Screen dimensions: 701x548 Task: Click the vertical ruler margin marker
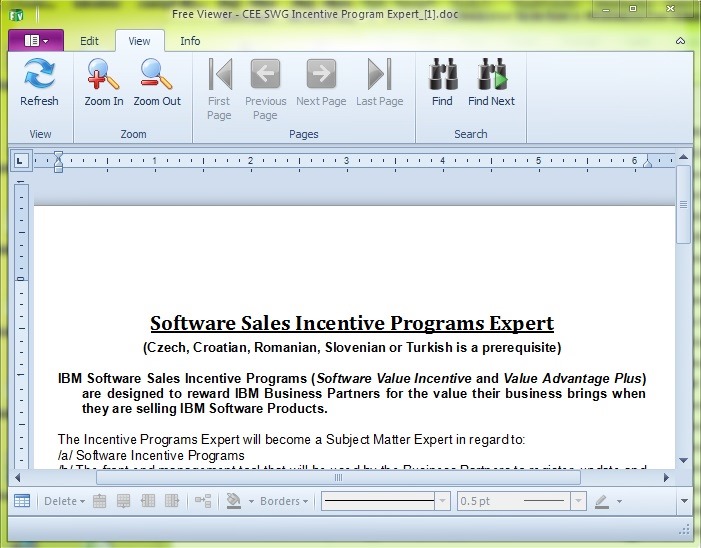(21, 279)
